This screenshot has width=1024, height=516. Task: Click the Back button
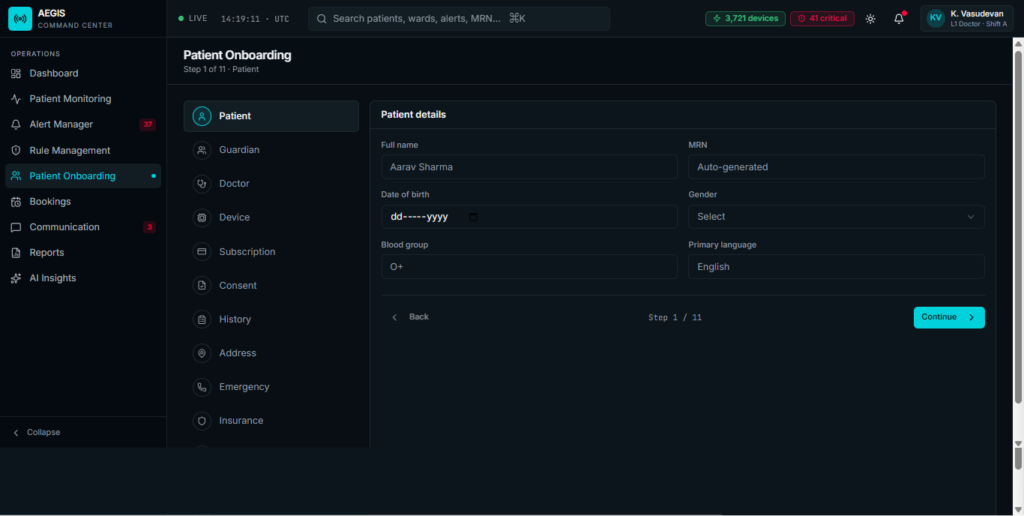point(410,317)
